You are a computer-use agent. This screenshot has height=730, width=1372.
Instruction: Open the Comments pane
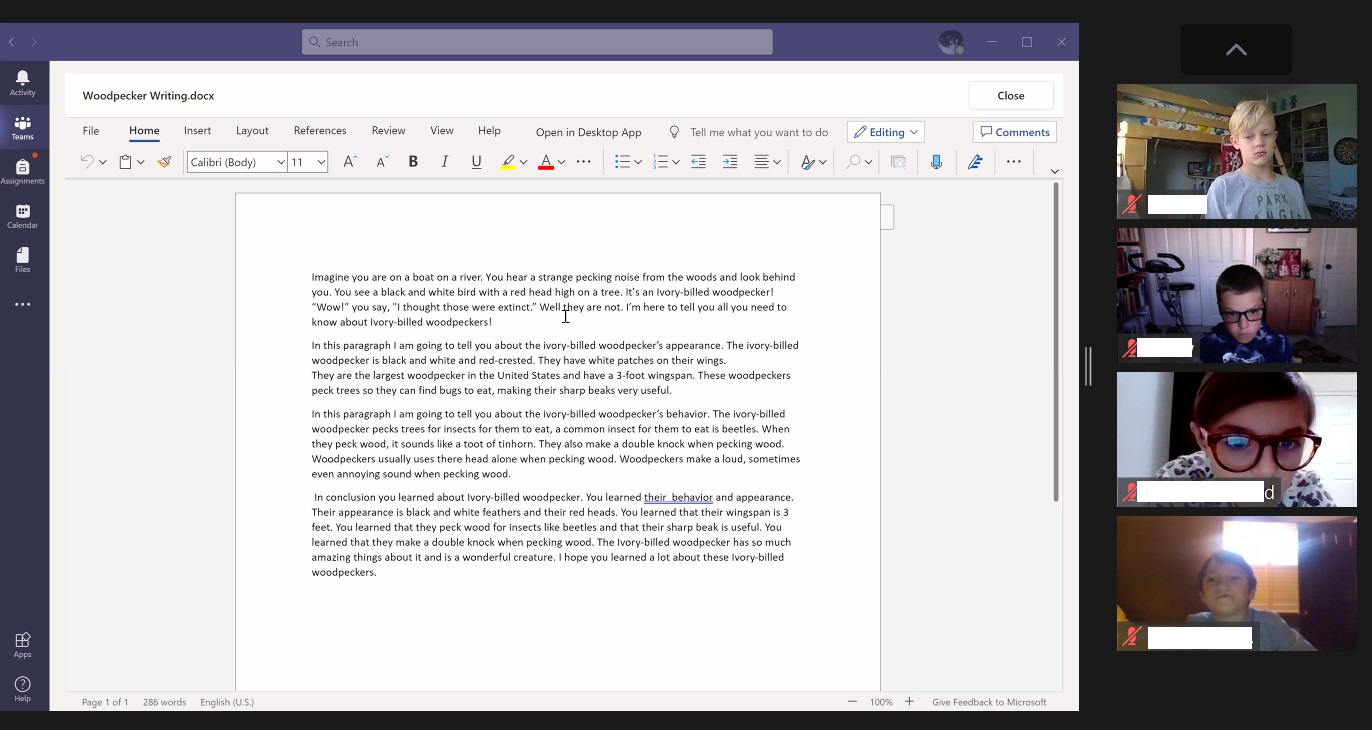tap(1014, 132)
